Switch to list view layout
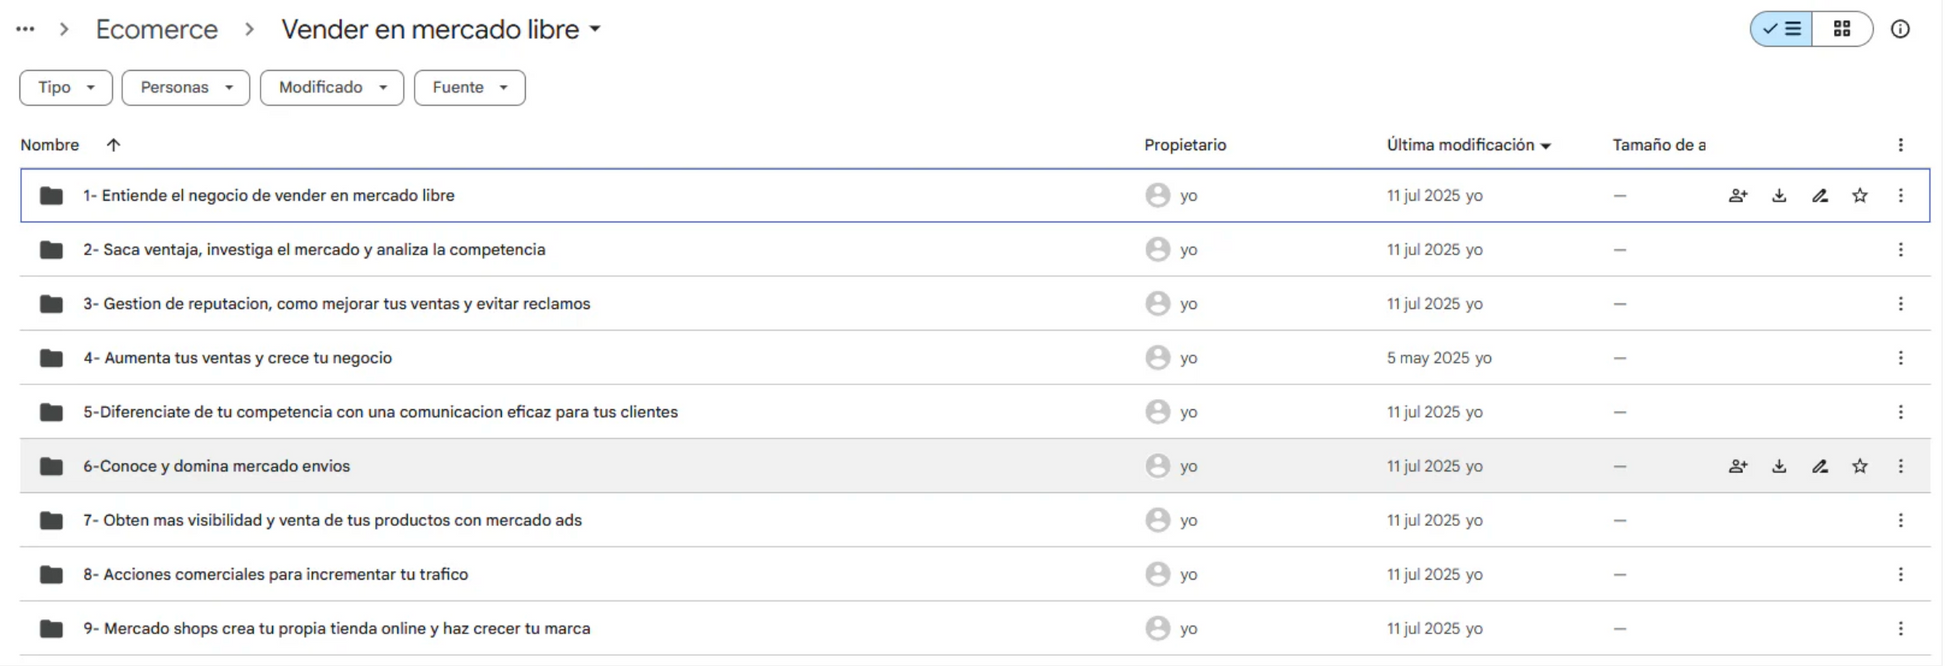Screen dimensions: 1946x666 (1782, 29)
